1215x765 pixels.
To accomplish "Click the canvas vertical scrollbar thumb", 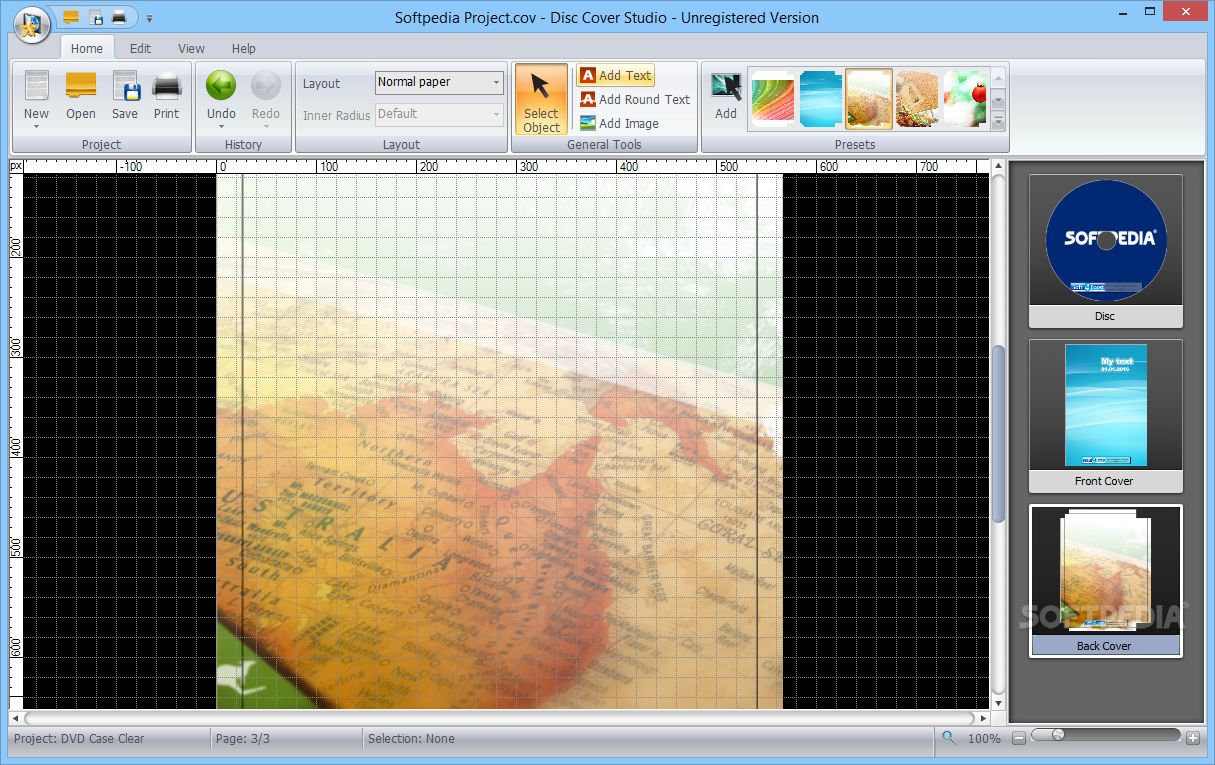I will coord(998,433).
